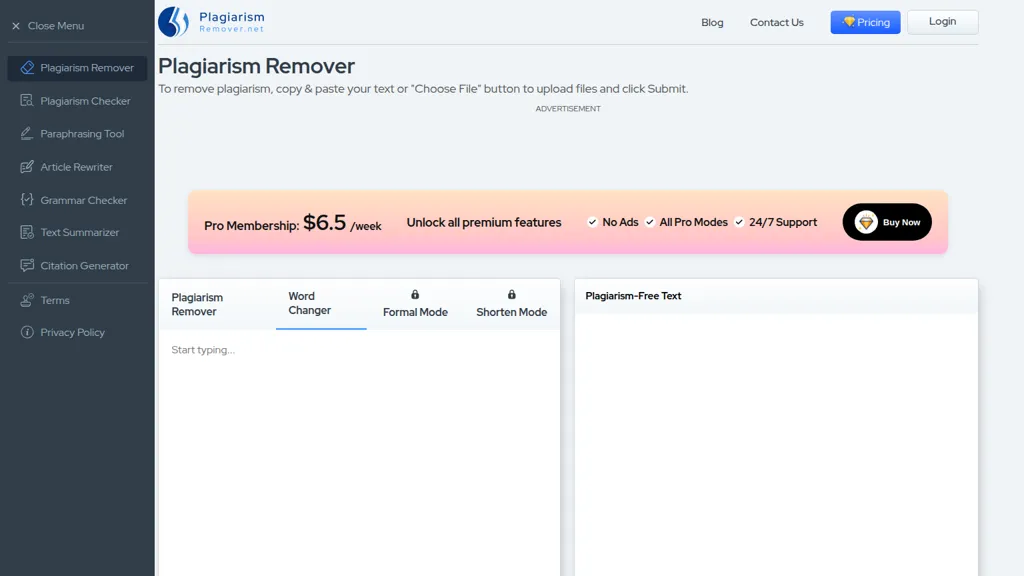The image size is (1024, 576).
Task: Click the lock icon above Formal Mode
Action: tap(415, 295)
